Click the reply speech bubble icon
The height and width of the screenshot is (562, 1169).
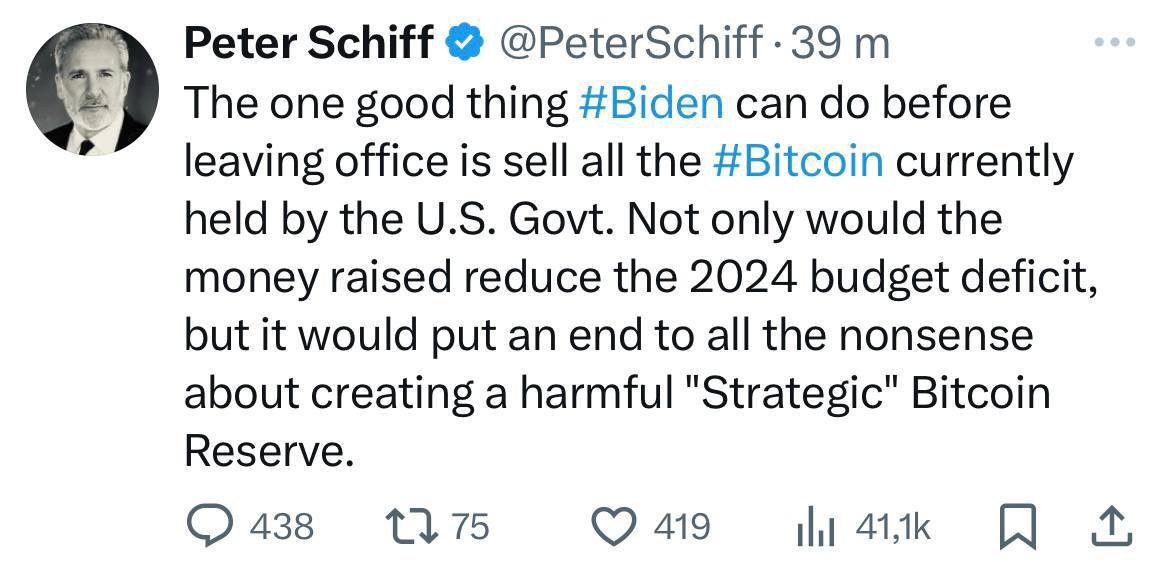[209, 525]
